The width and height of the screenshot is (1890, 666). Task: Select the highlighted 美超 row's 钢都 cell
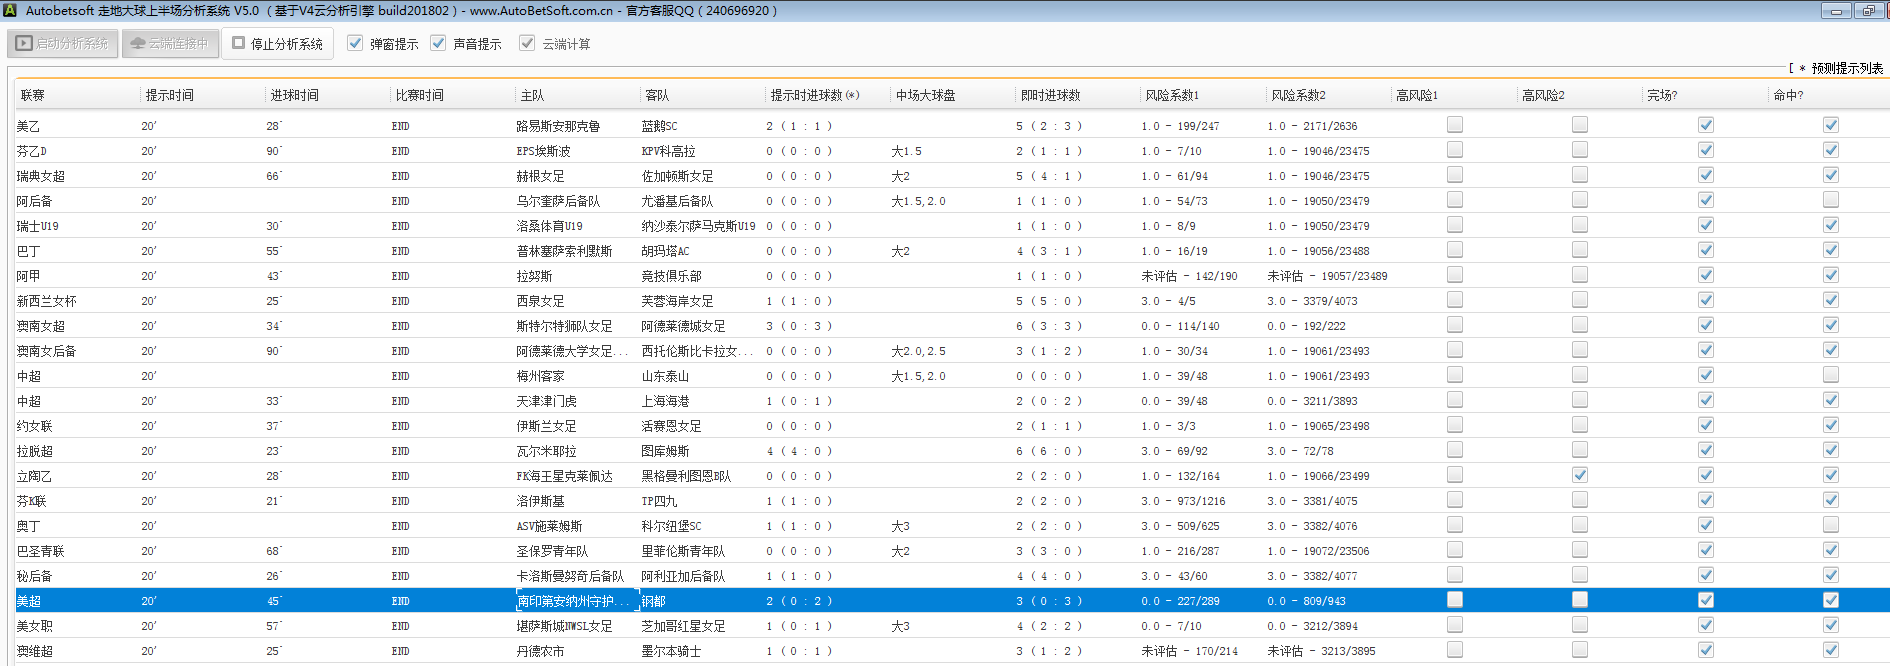click(654, 601)
